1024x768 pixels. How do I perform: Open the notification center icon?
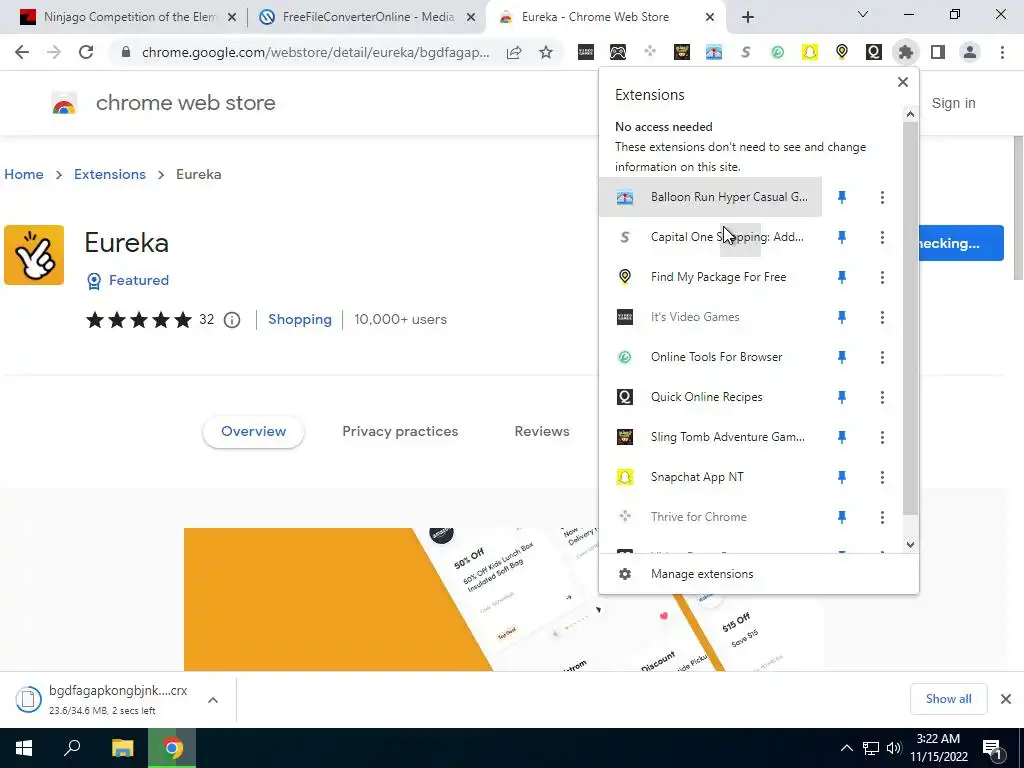(991, 748)
